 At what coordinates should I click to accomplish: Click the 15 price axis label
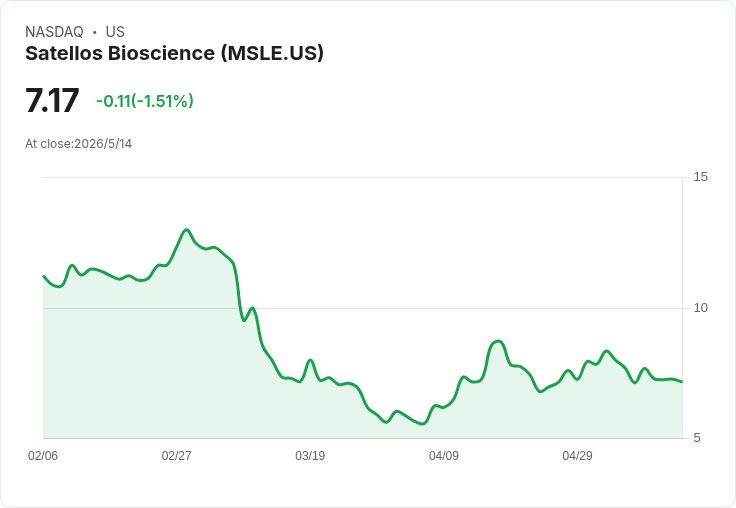tap(700, 177)
